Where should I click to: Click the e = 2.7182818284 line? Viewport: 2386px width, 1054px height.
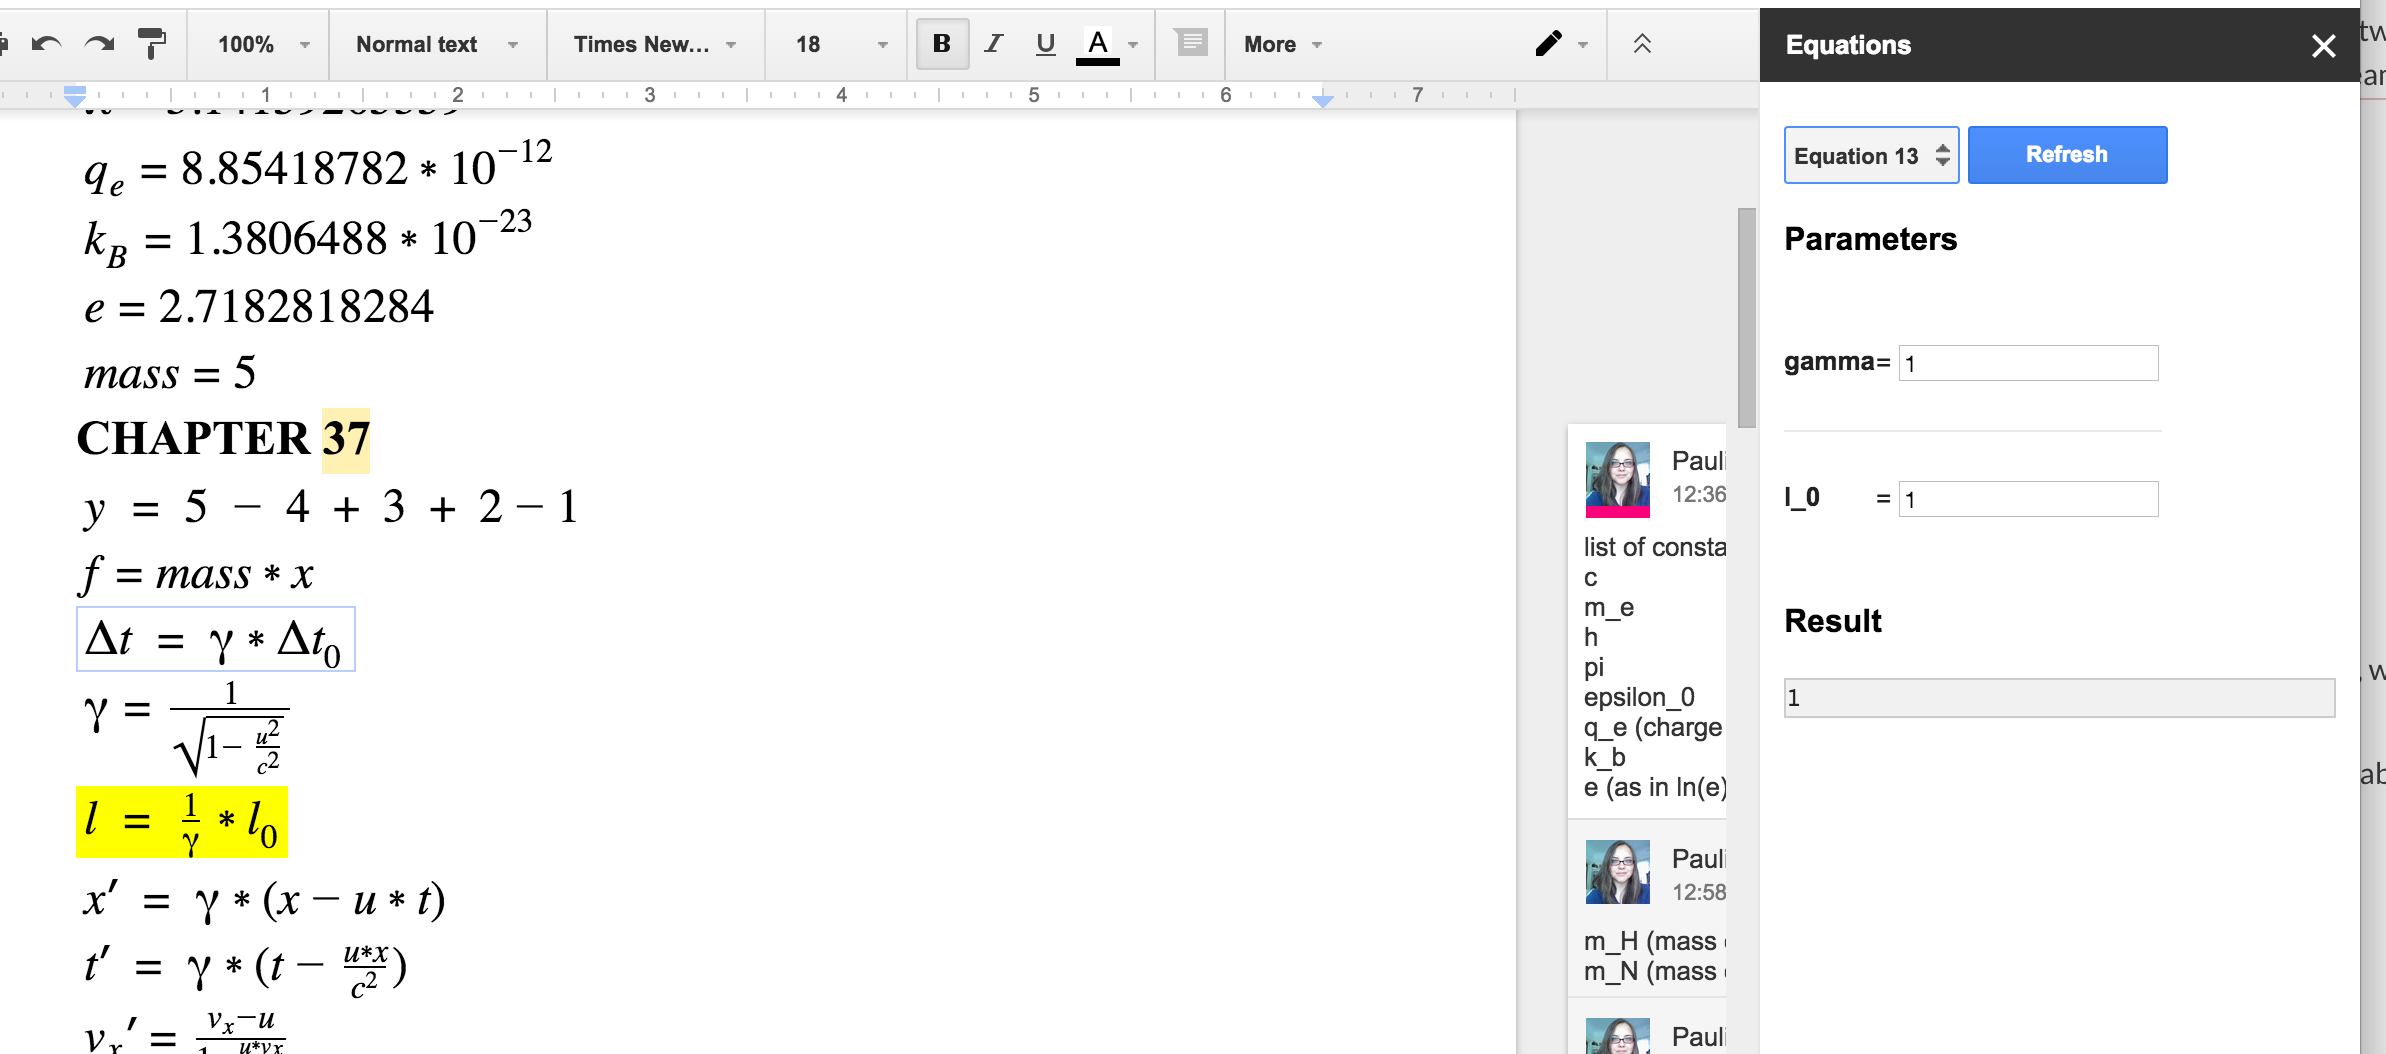(258, 306)
